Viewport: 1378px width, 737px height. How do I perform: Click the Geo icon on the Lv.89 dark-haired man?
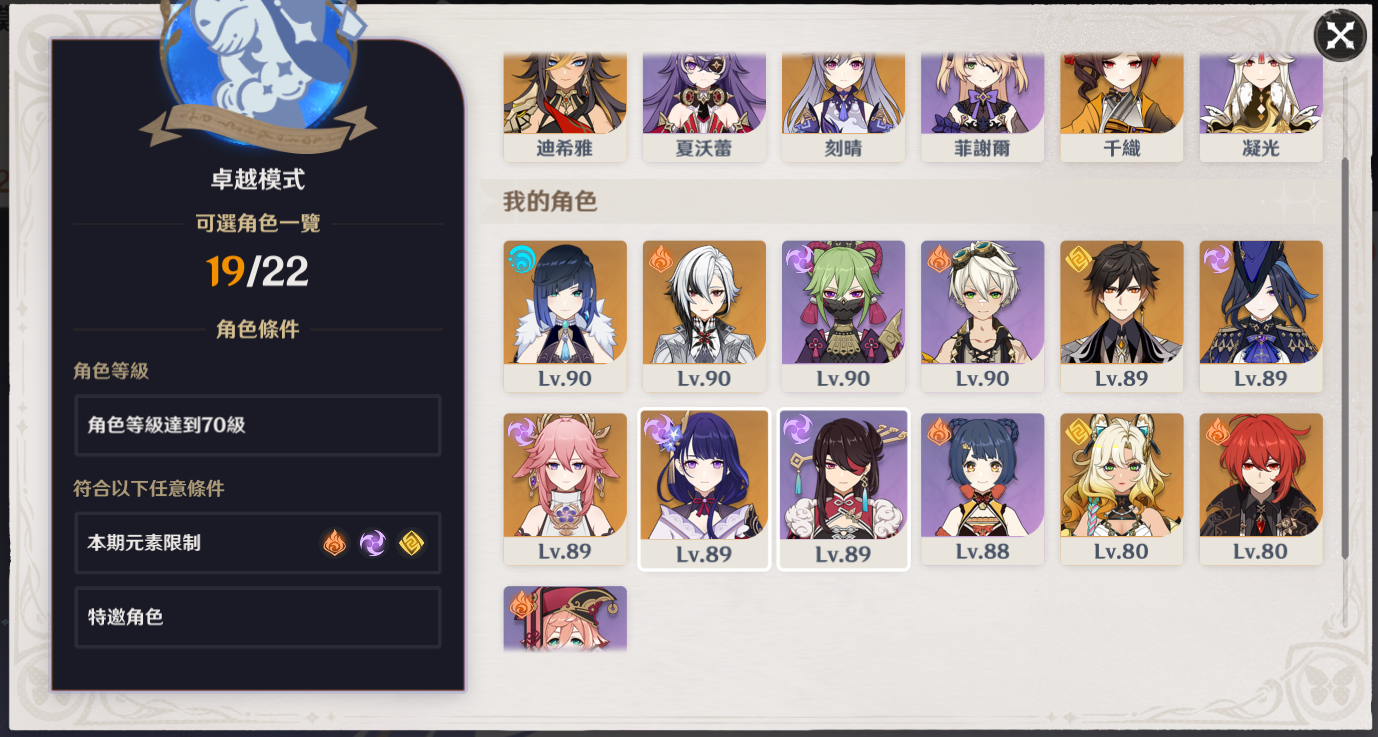[1078, 260]
